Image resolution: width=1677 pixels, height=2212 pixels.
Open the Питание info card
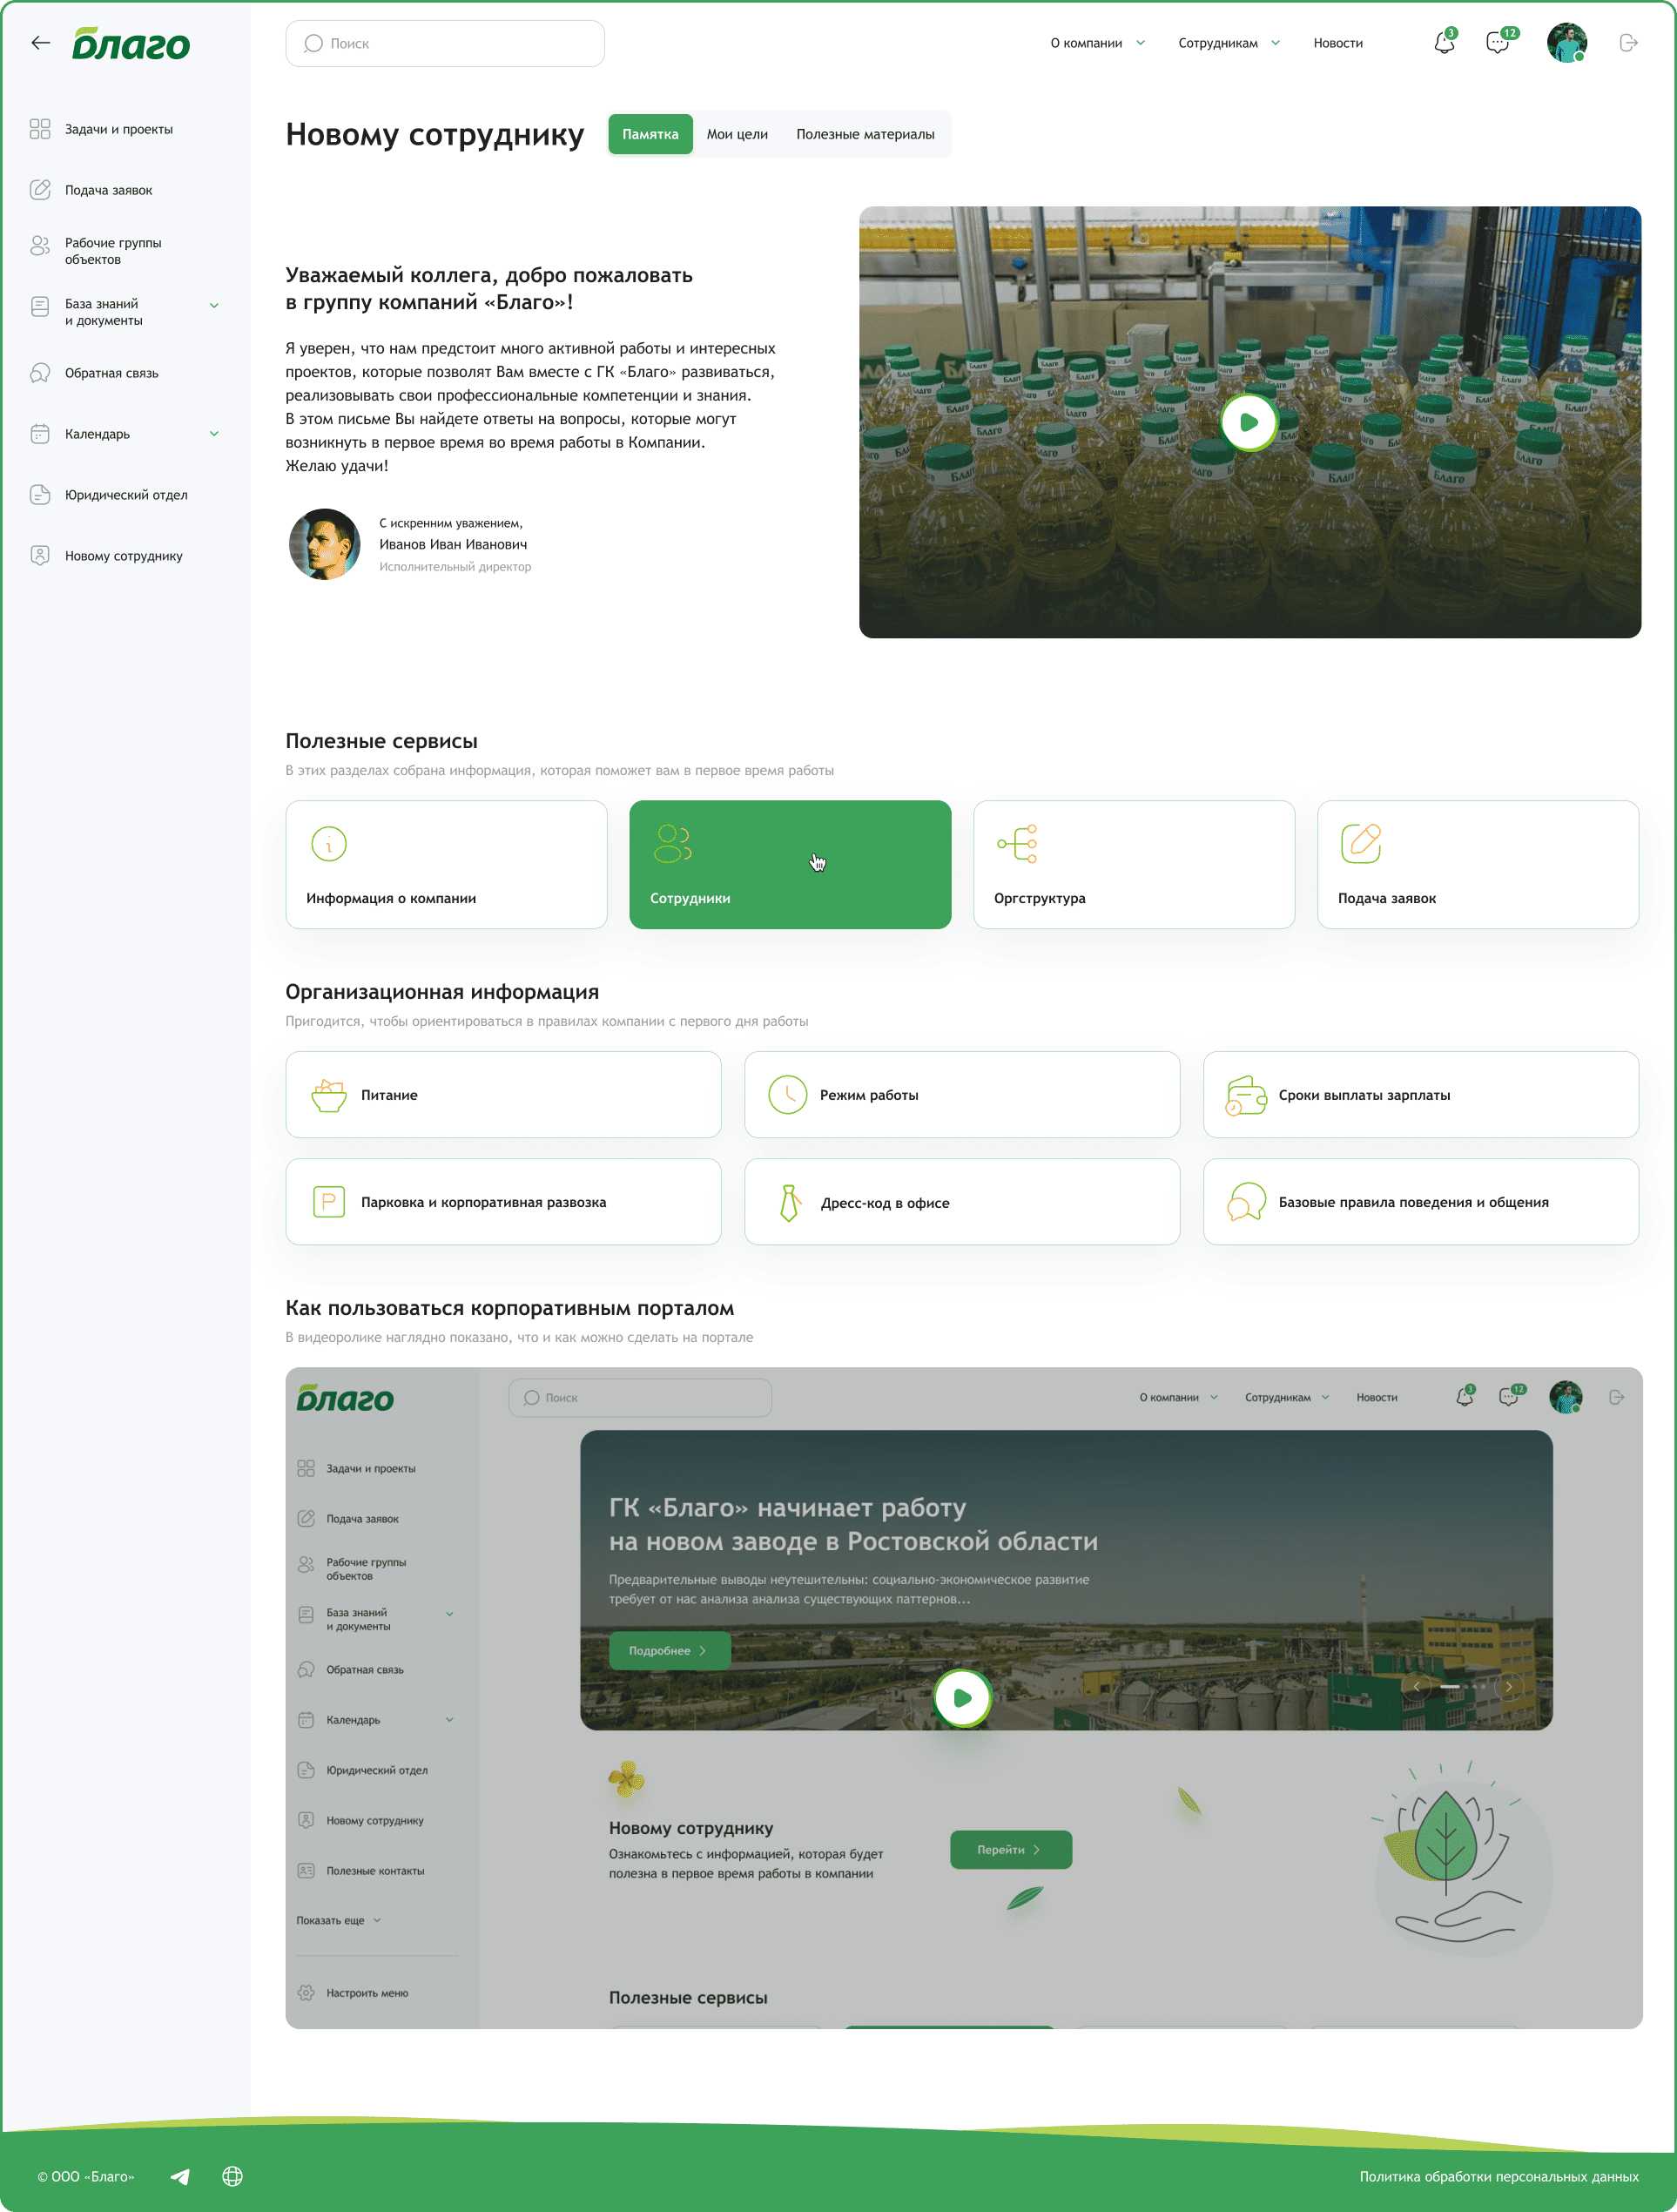pyautogui.click(x=503, y=1094)
